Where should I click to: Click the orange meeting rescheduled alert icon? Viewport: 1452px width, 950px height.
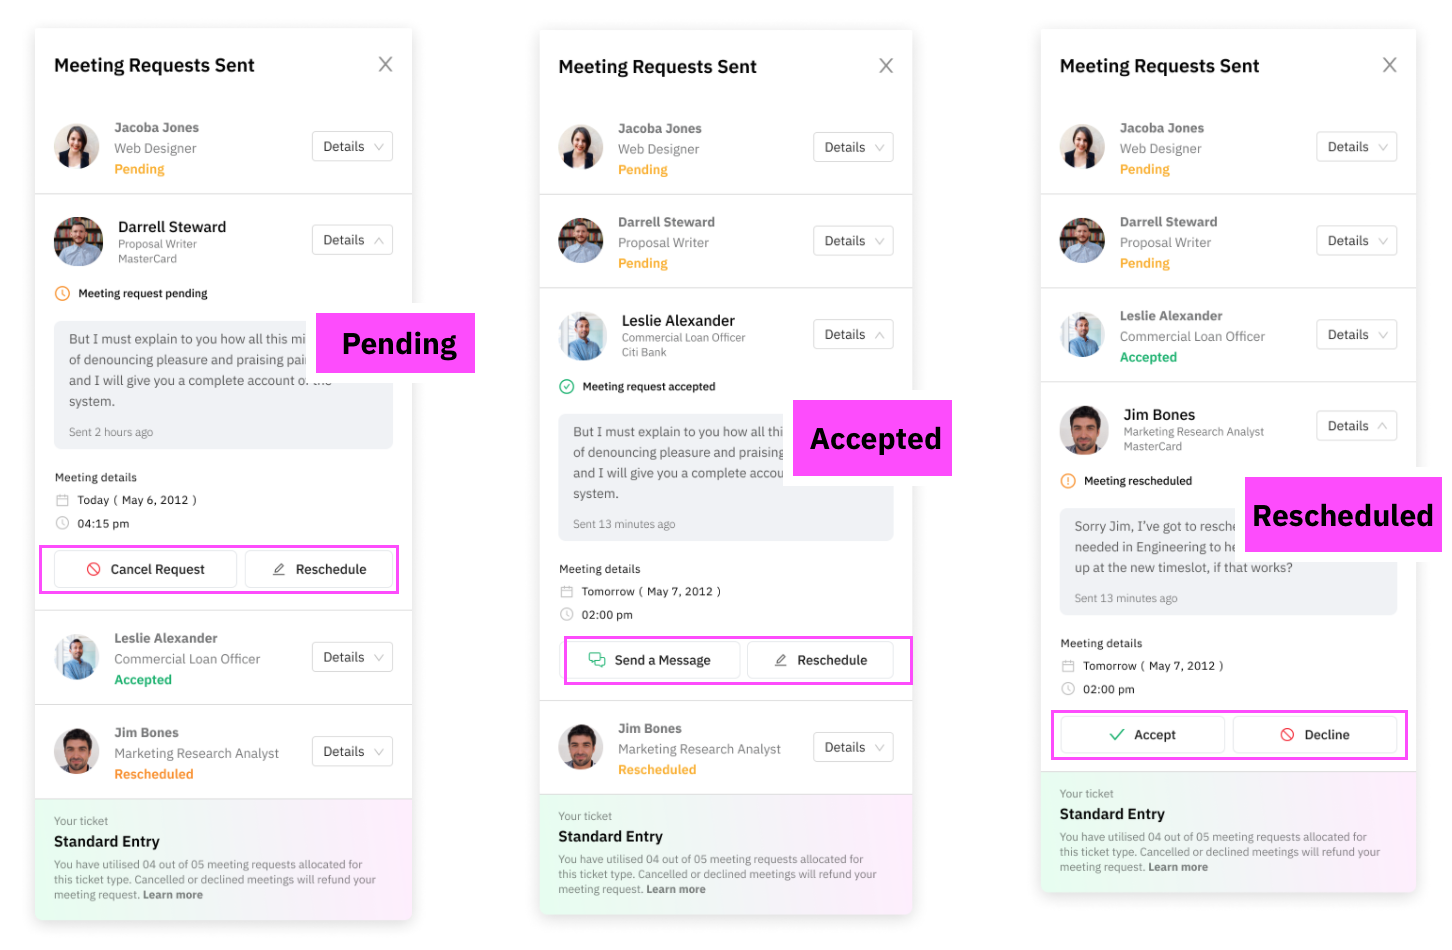(1068, 481)
